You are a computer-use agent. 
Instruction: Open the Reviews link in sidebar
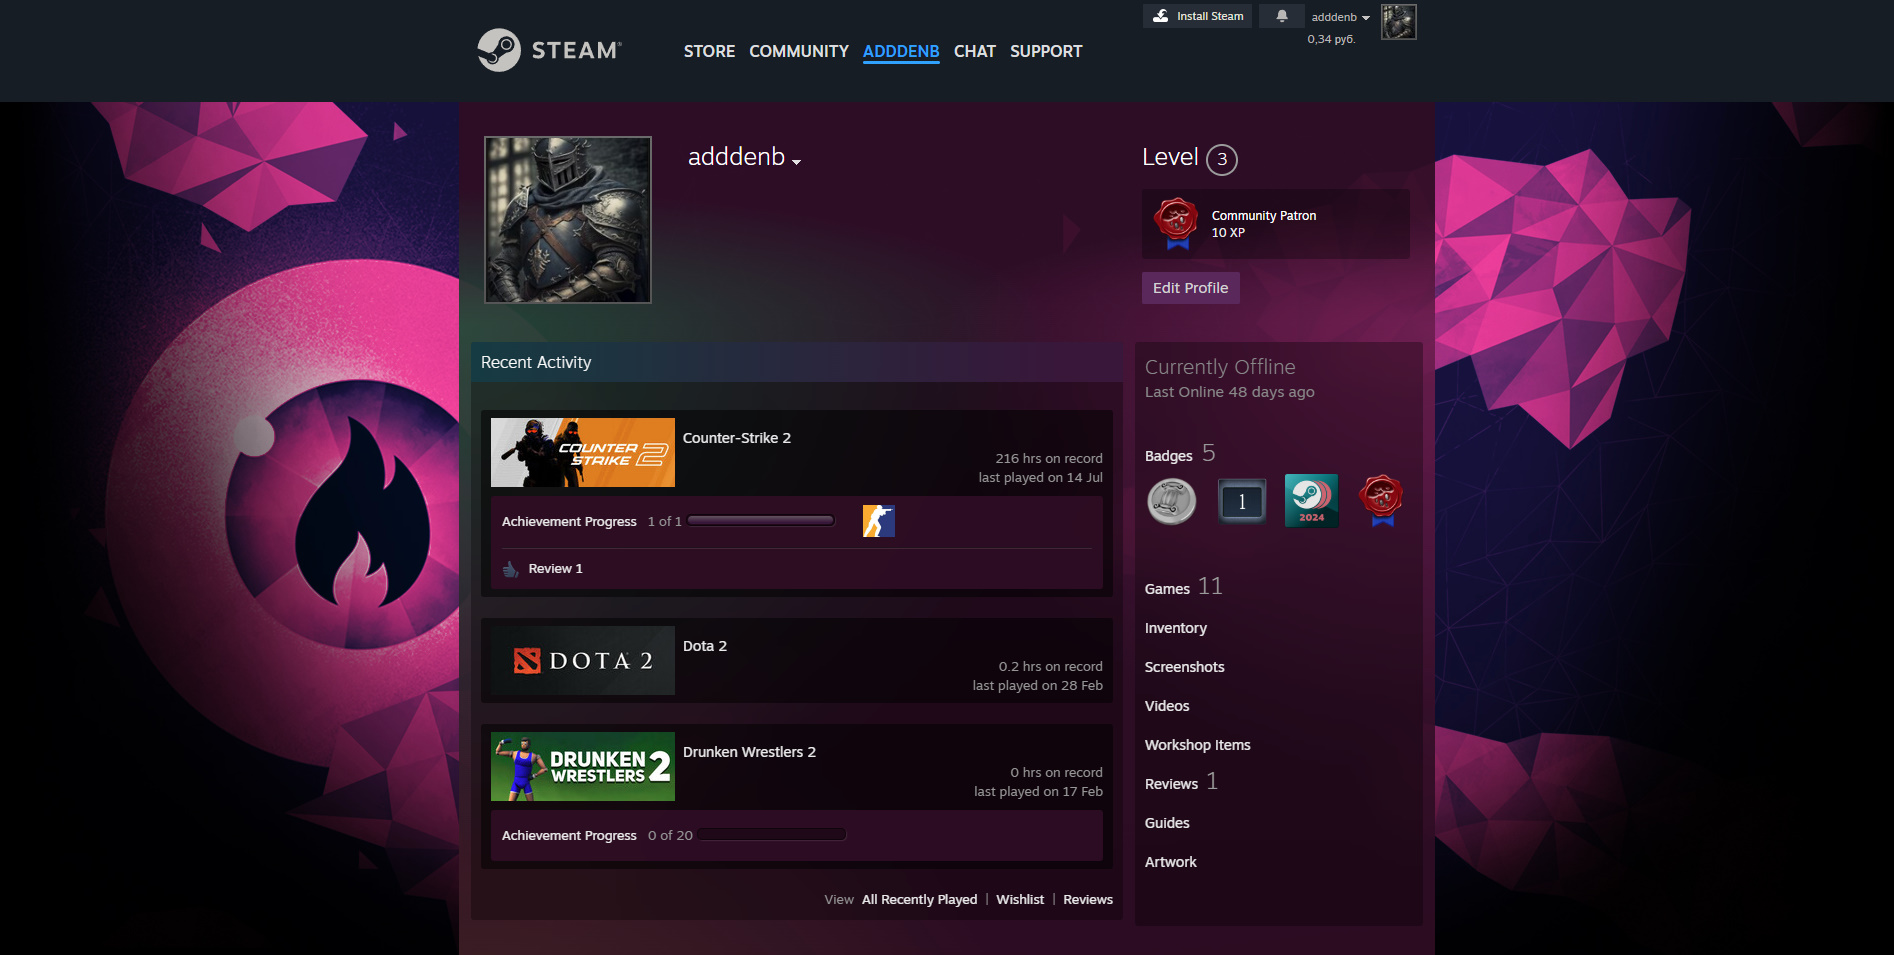[1171, 784]
